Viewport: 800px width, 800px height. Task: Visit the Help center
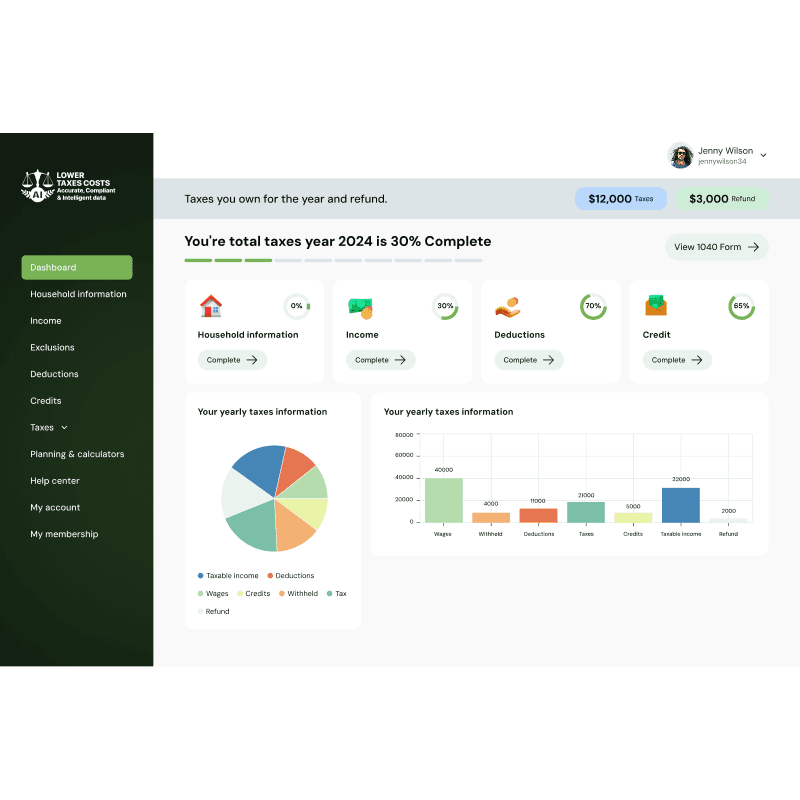point(55,481)
